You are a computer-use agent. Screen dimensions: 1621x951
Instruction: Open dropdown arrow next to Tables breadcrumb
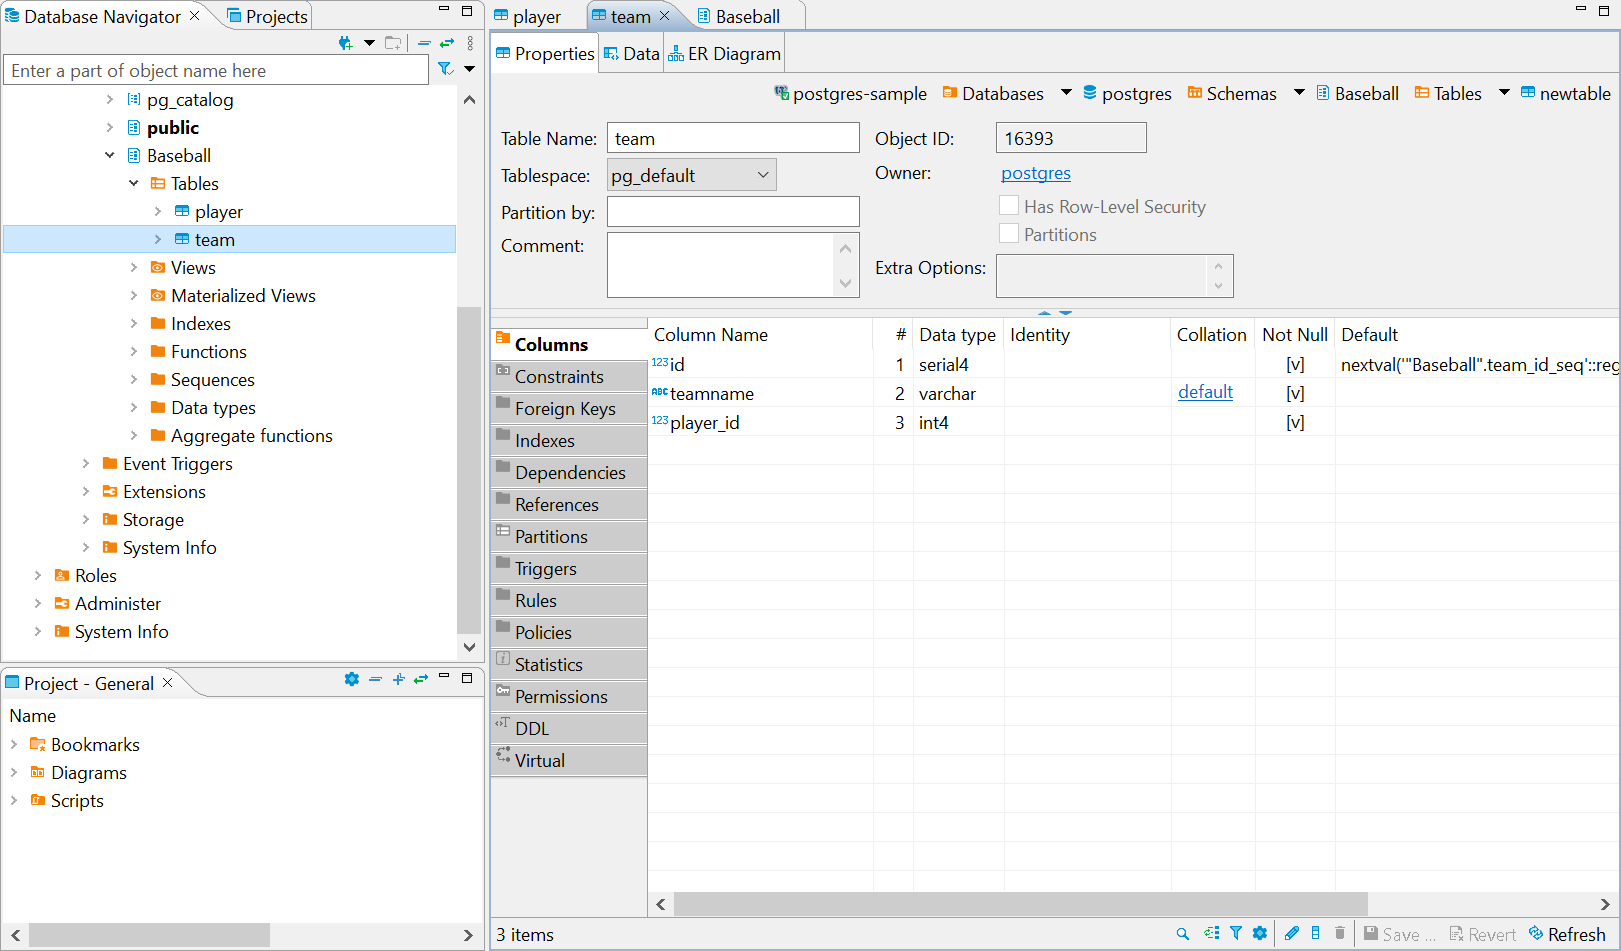[1504, 92]
